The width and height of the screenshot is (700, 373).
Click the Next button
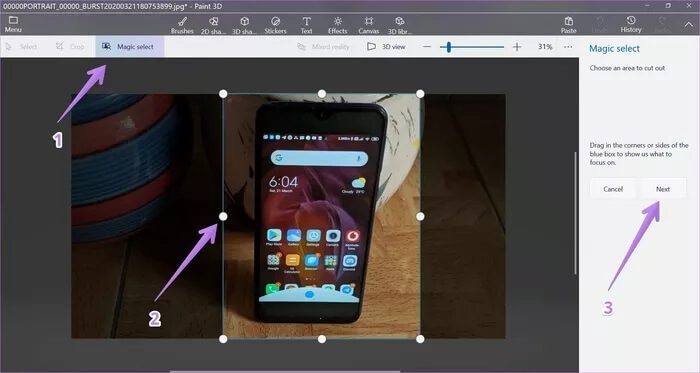[663, 189]
